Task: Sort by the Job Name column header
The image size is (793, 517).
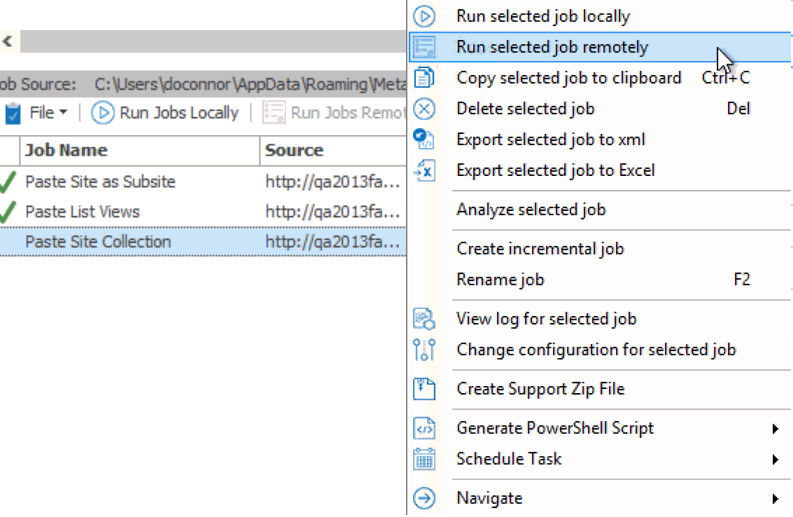Action: point(66,151)
